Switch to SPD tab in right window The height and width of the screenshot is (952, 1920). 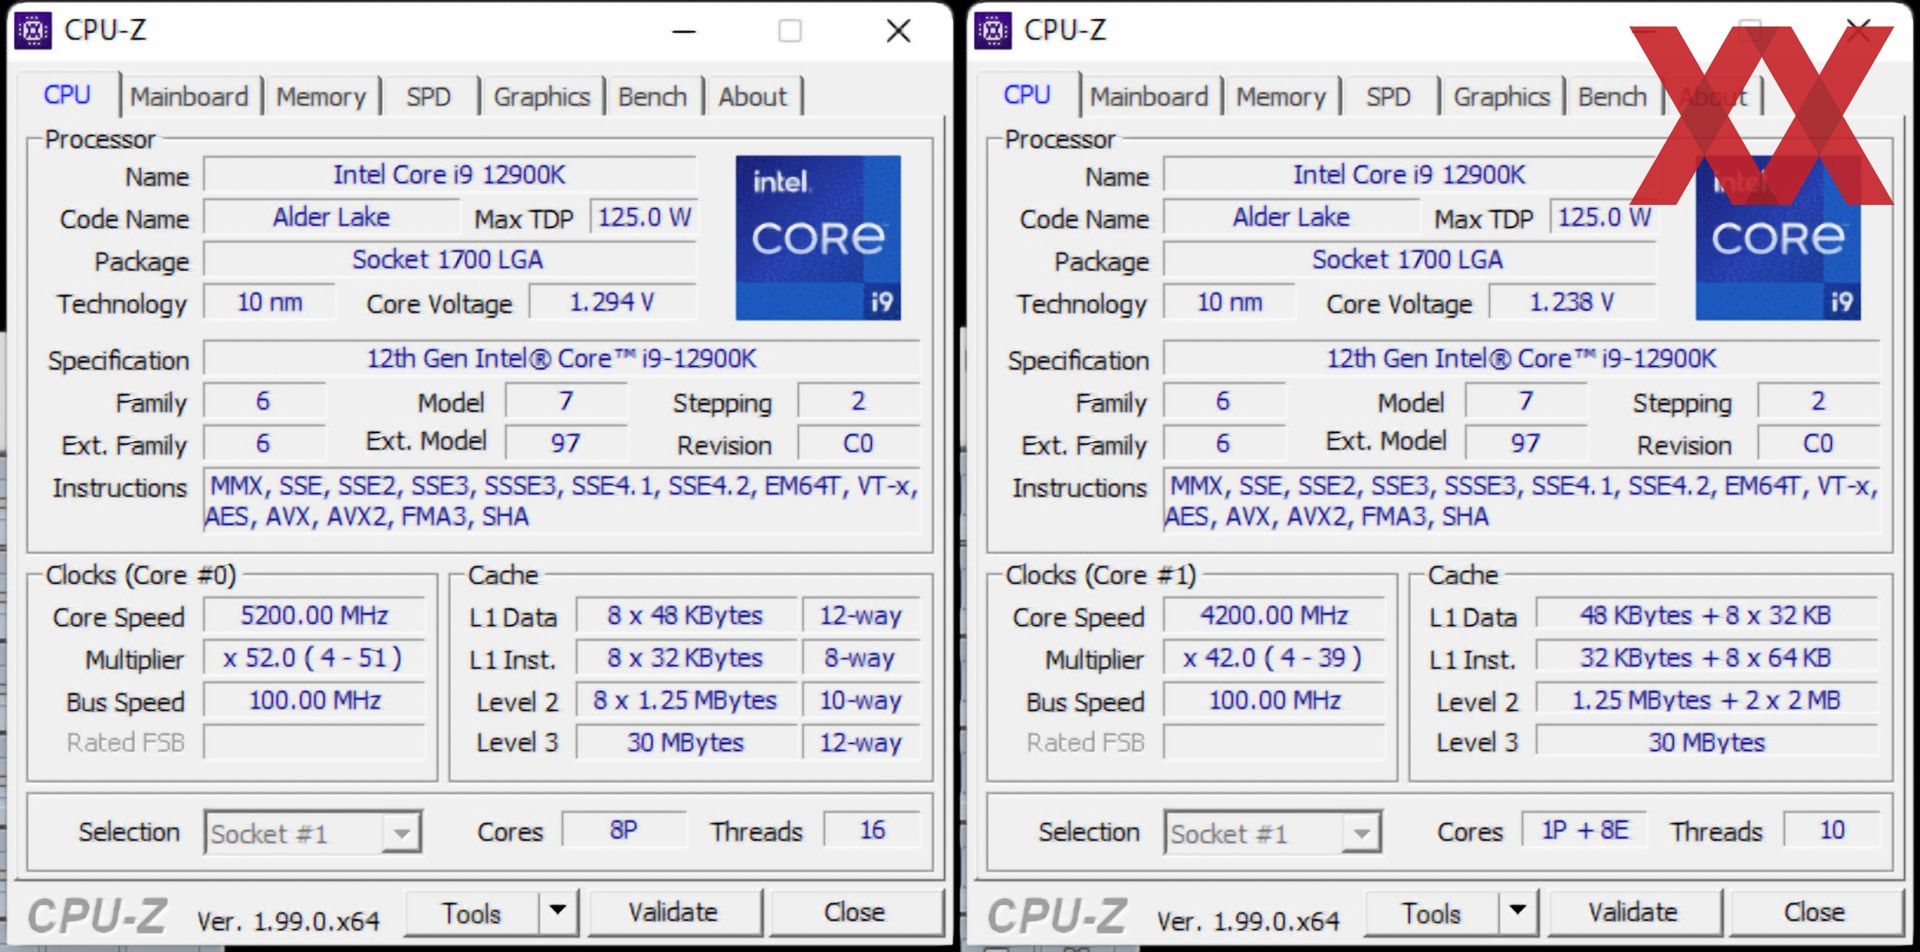(x=1388, y=97)
